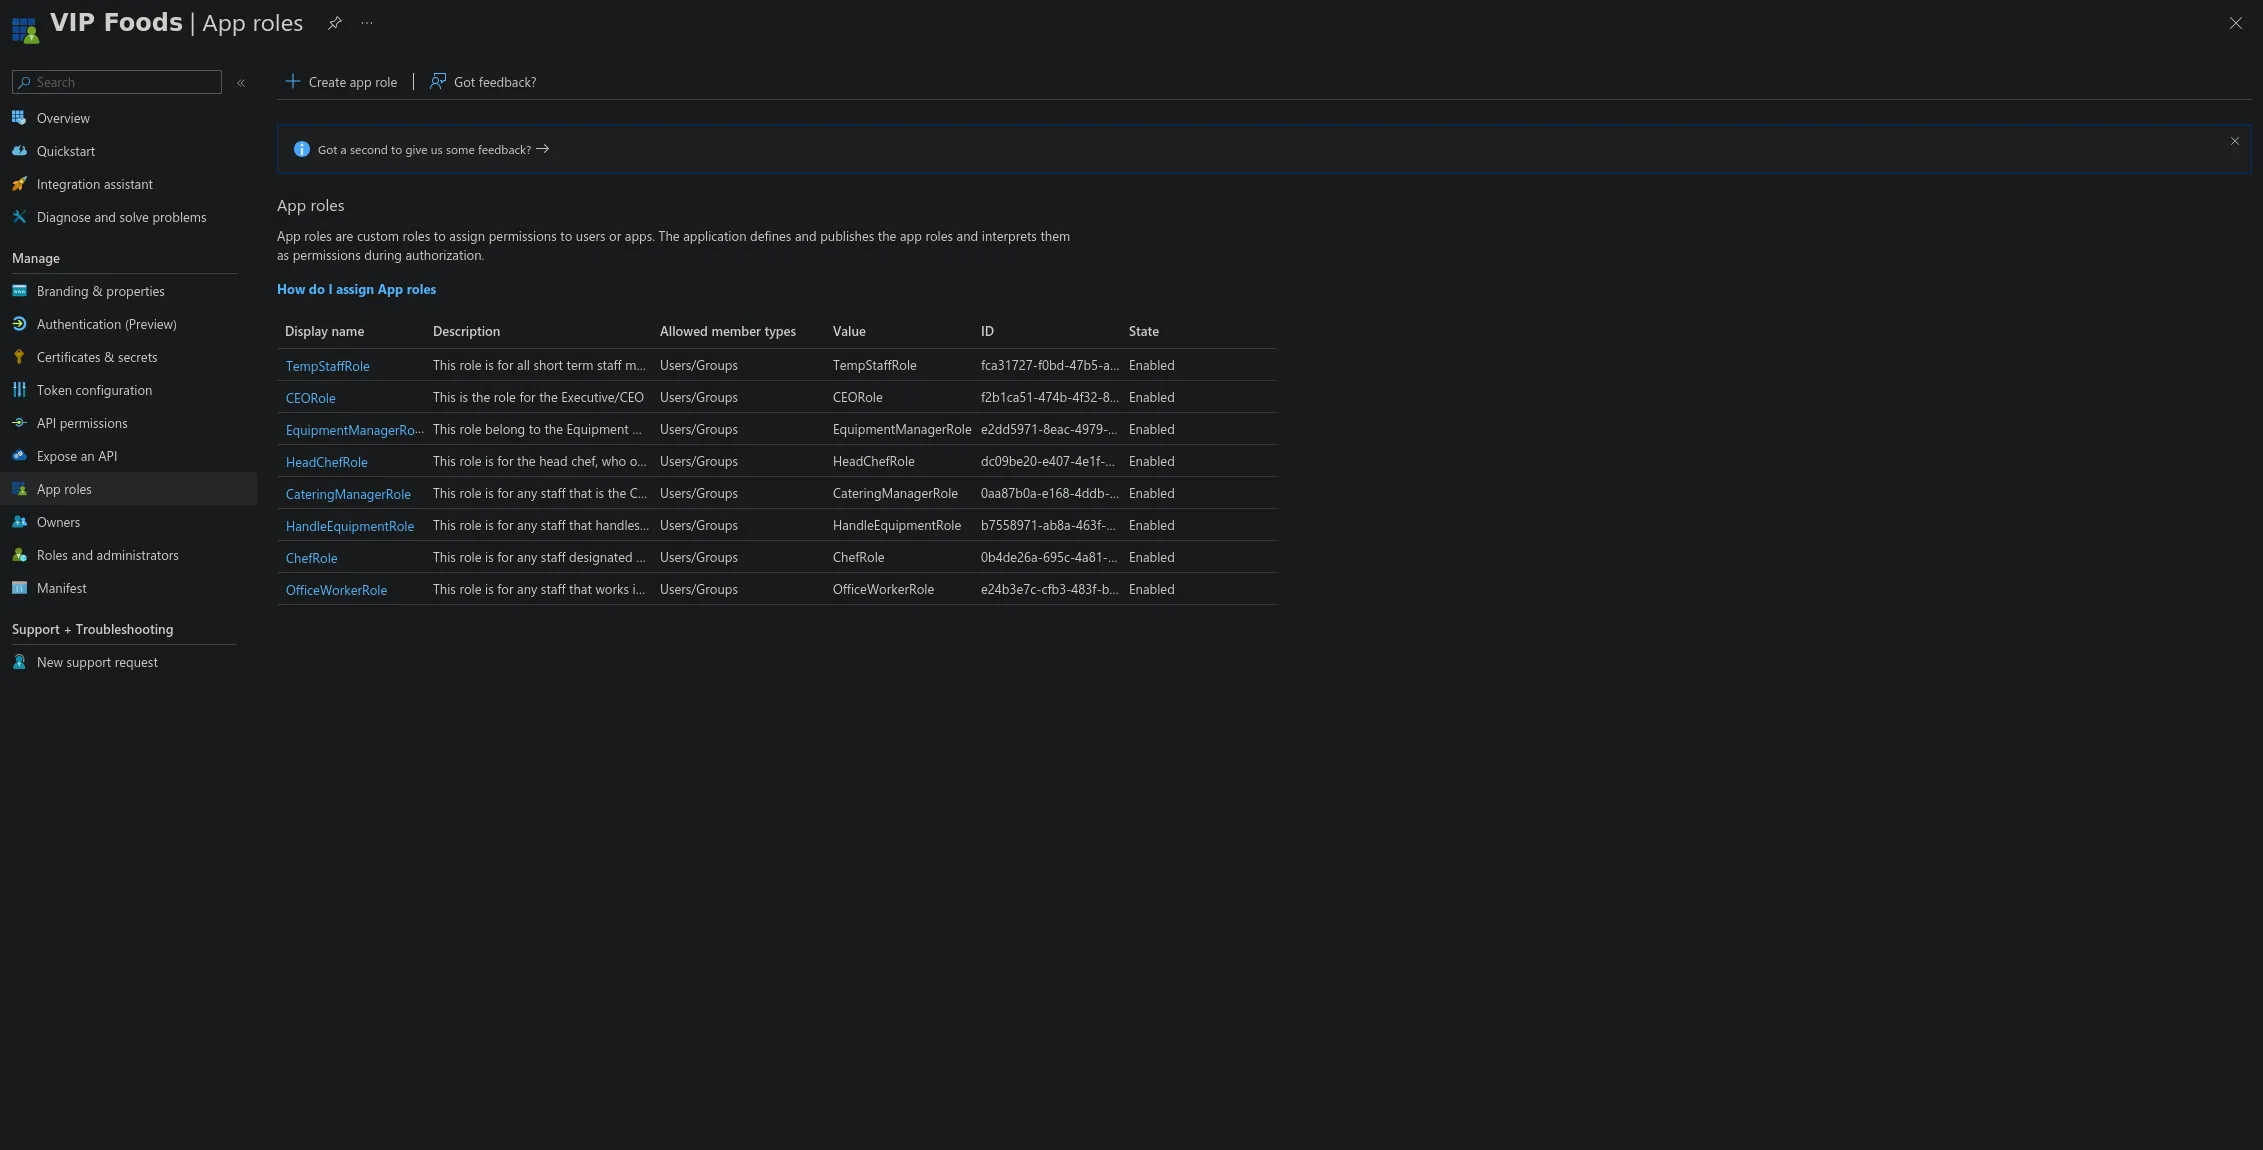Open Authentication (Preview) settings
Viewport: 2263px width, 1150px height.
pos(107,324)
